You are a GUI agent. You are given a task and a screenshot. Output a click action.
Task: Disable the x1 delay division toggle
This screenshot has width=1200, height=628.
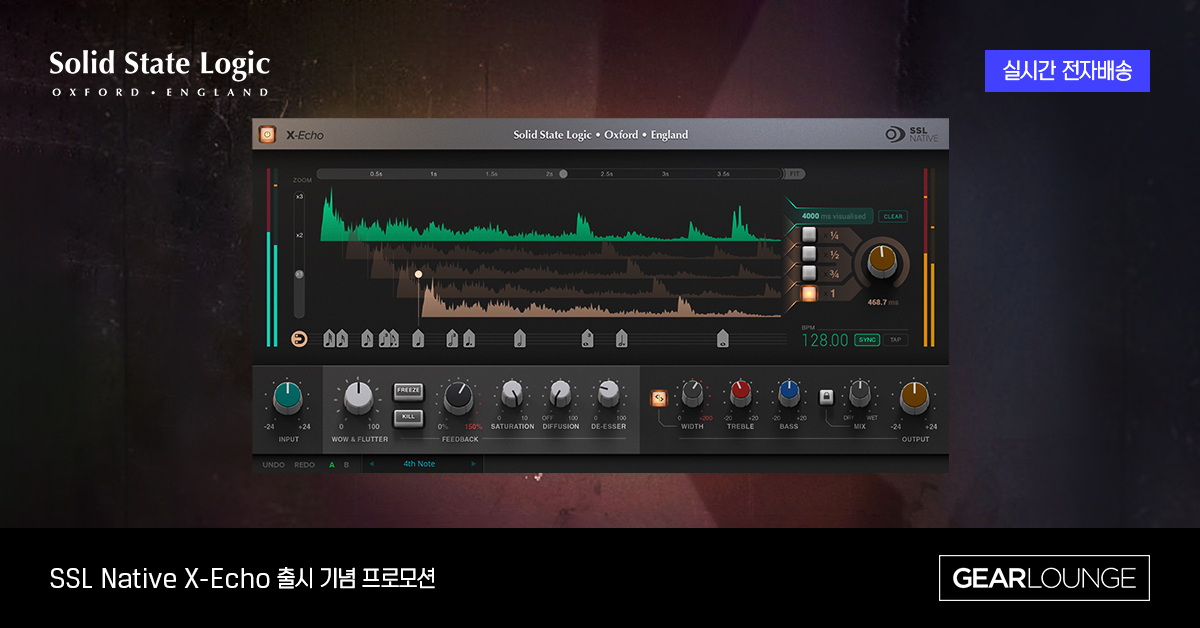[808, 292]
